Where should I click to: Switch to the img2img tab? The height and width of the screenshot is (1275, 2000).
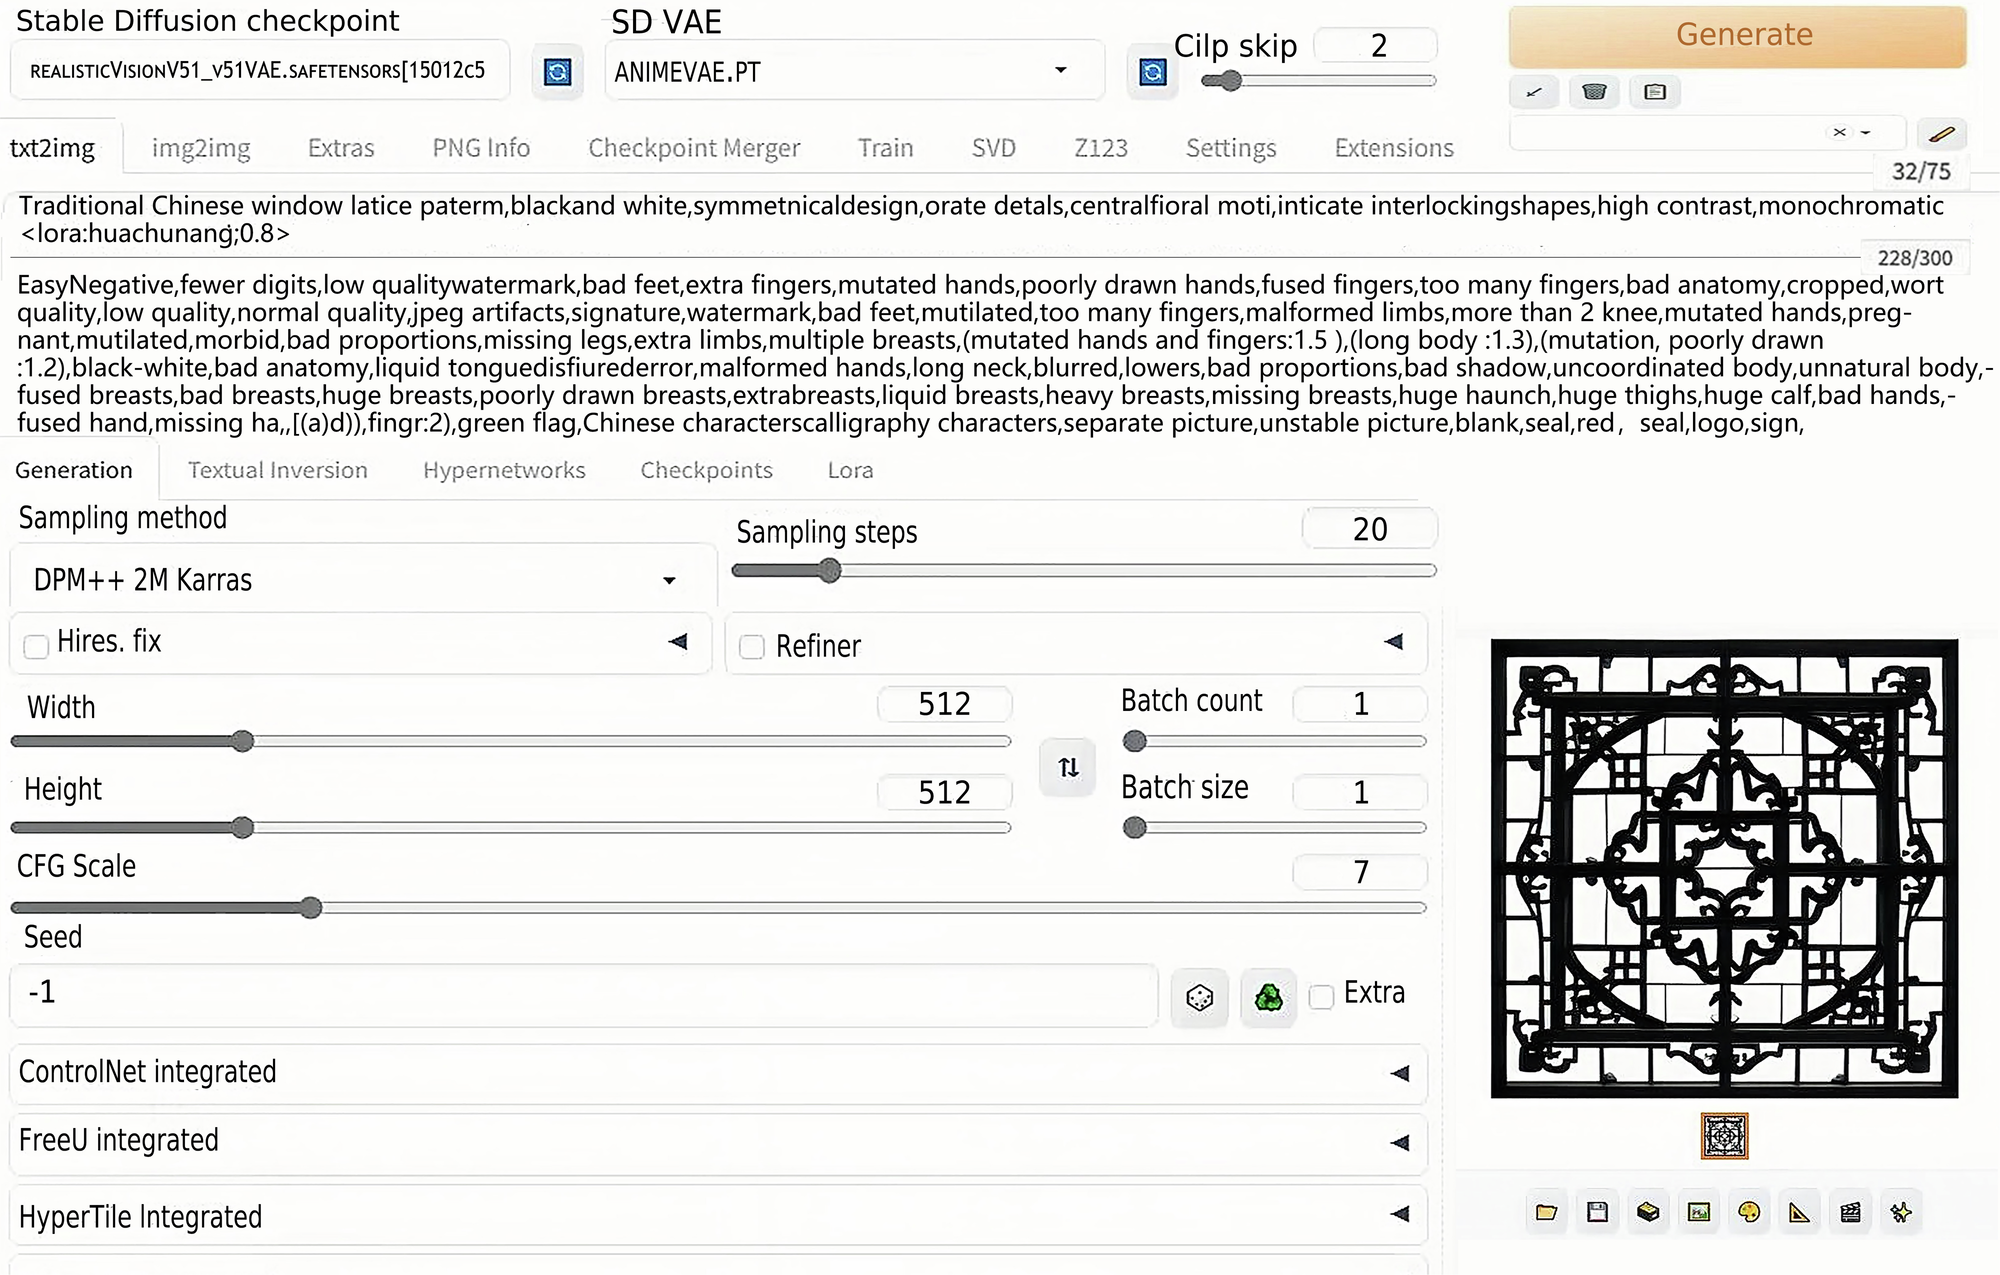(x=201, y=148)
